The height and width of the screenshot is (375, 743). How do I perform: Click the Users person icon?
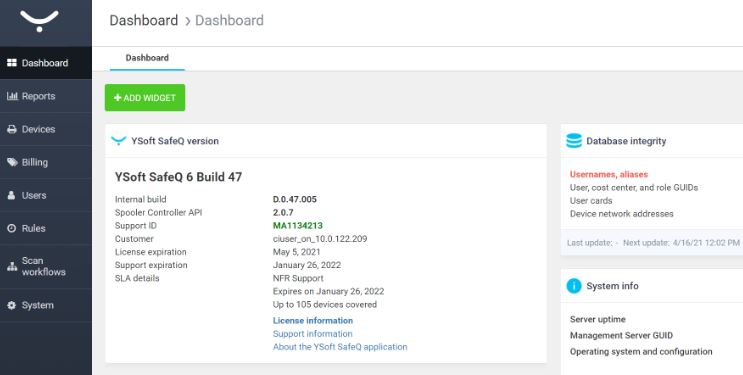tap(11, 195)
